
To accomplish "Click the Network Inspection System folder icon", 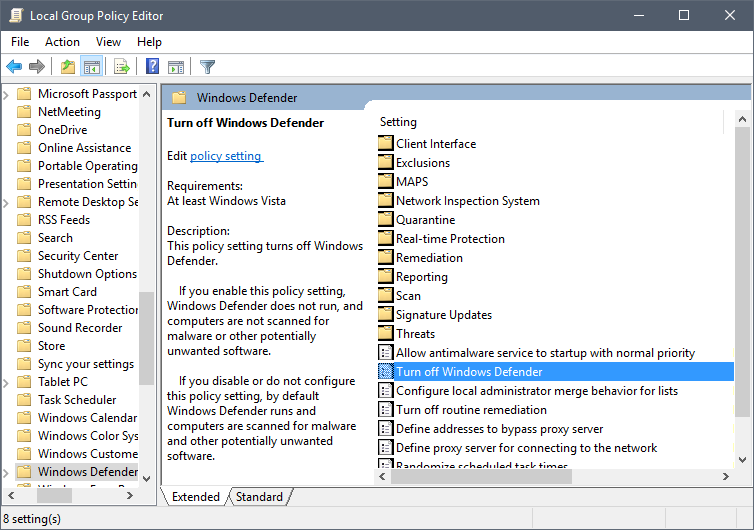I will 386,200.
